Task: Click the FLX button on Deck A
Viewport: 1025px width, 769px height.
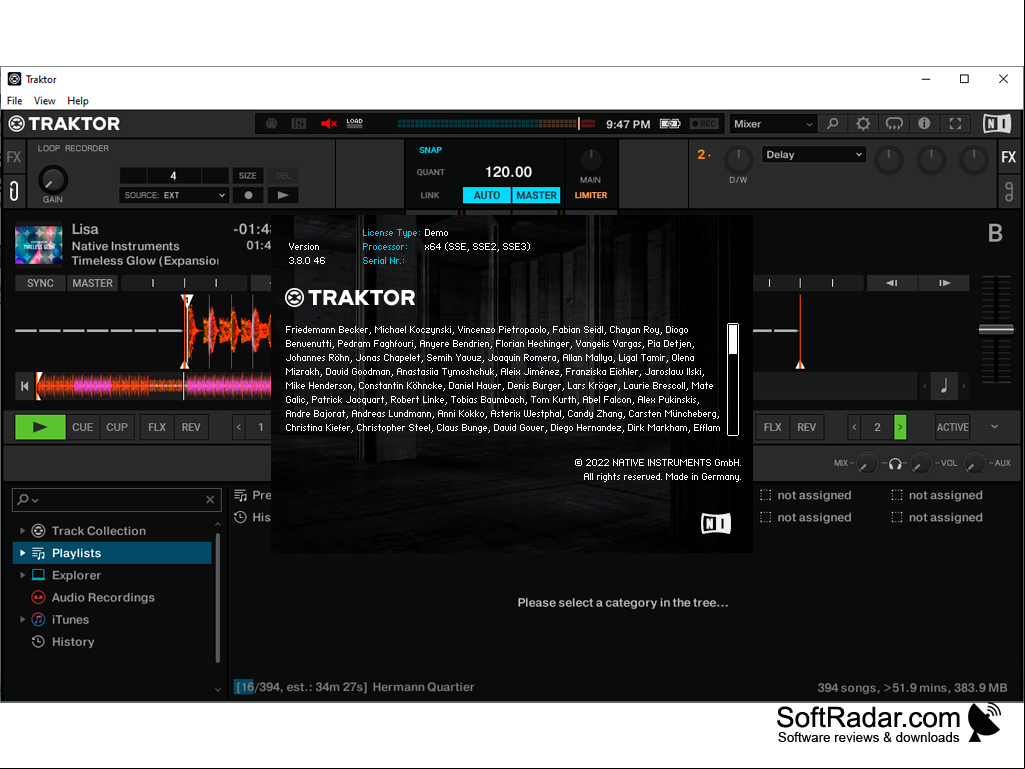Action: click(157, 427)
